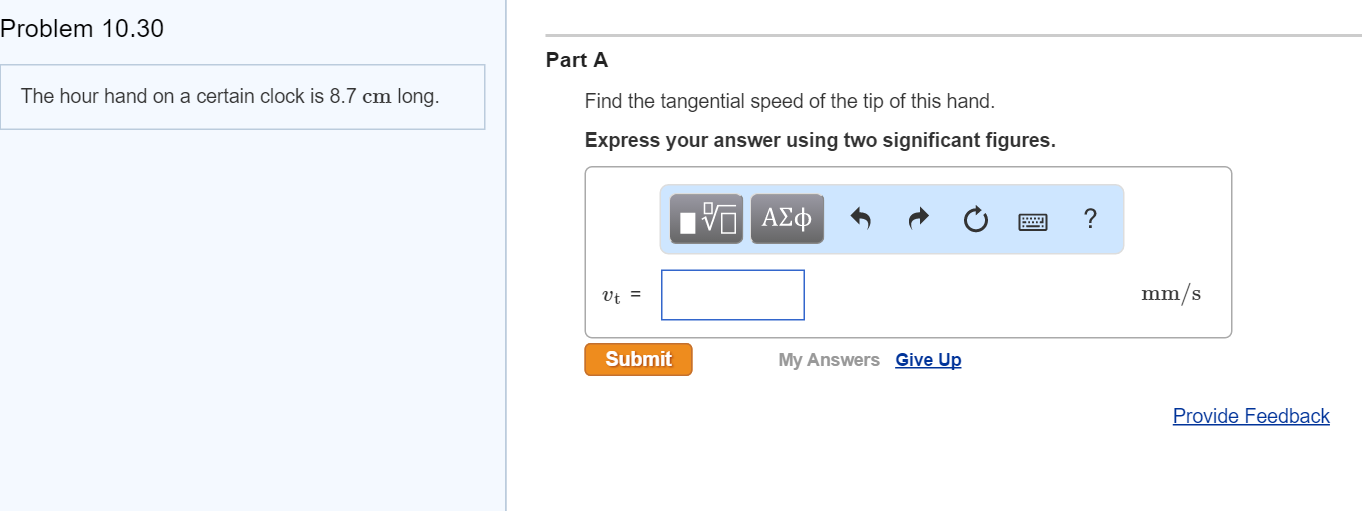This screenshot has width=1362, height=511.
Task: Click the mm/s unit label
Action: click(x=1170, y=294)
